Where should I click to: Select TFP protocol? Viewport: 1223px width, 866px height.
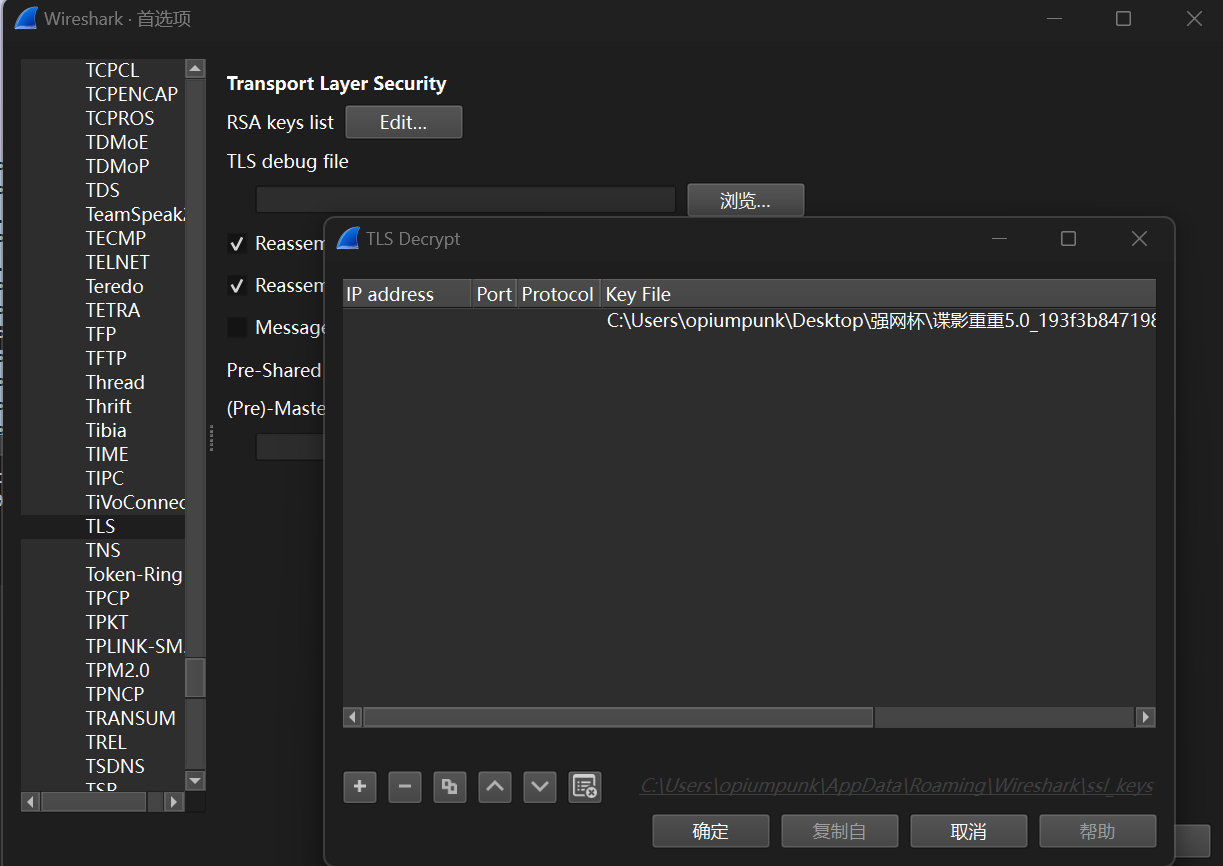101,334
